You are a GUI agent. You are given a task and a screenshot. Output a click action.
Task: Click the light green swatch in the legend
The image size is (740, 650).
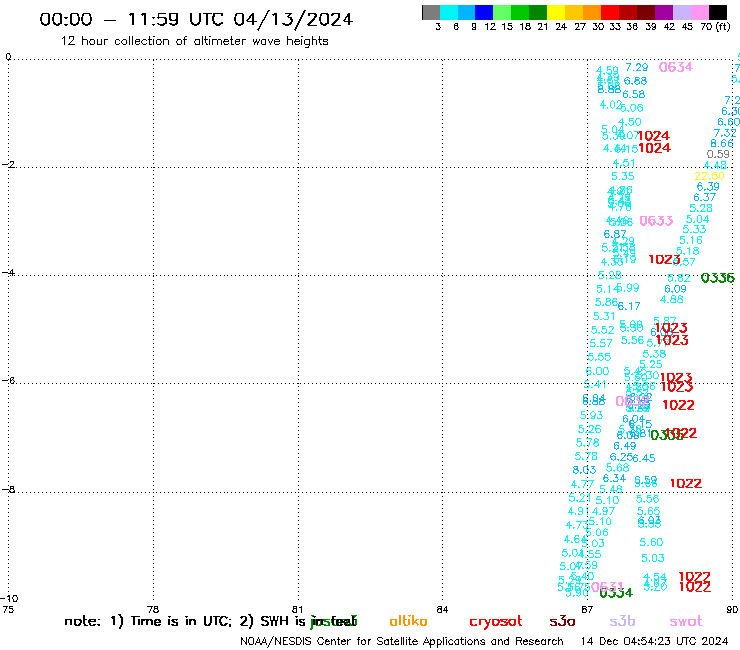tap(502, 12)
